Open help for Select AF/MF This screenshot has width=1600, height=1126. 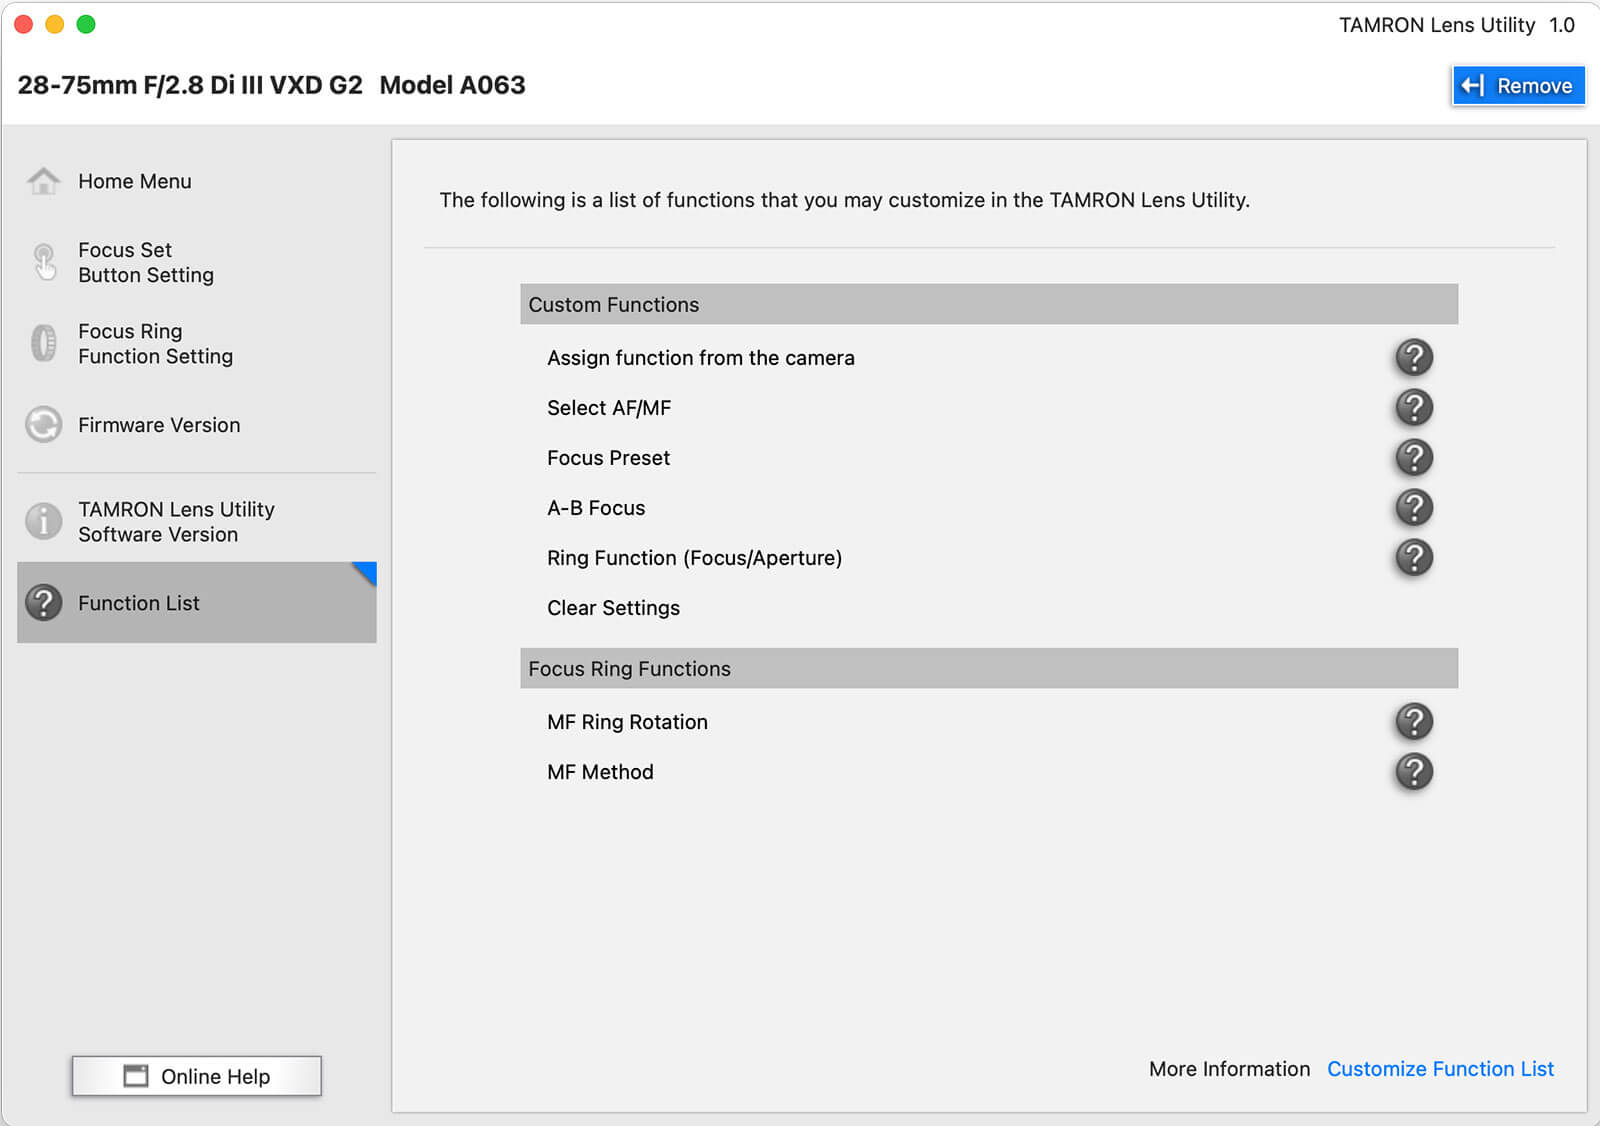(x=1413, y=407)
